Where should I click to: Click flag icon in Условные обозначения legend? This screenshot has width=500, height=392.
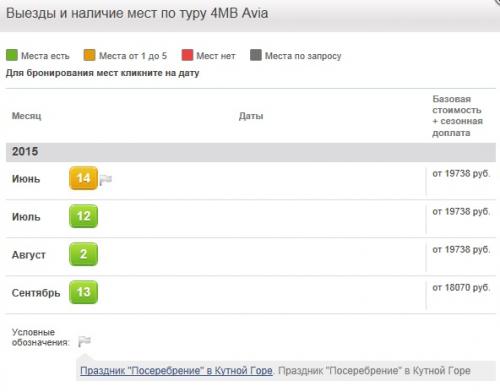click(x=84, y=341)
